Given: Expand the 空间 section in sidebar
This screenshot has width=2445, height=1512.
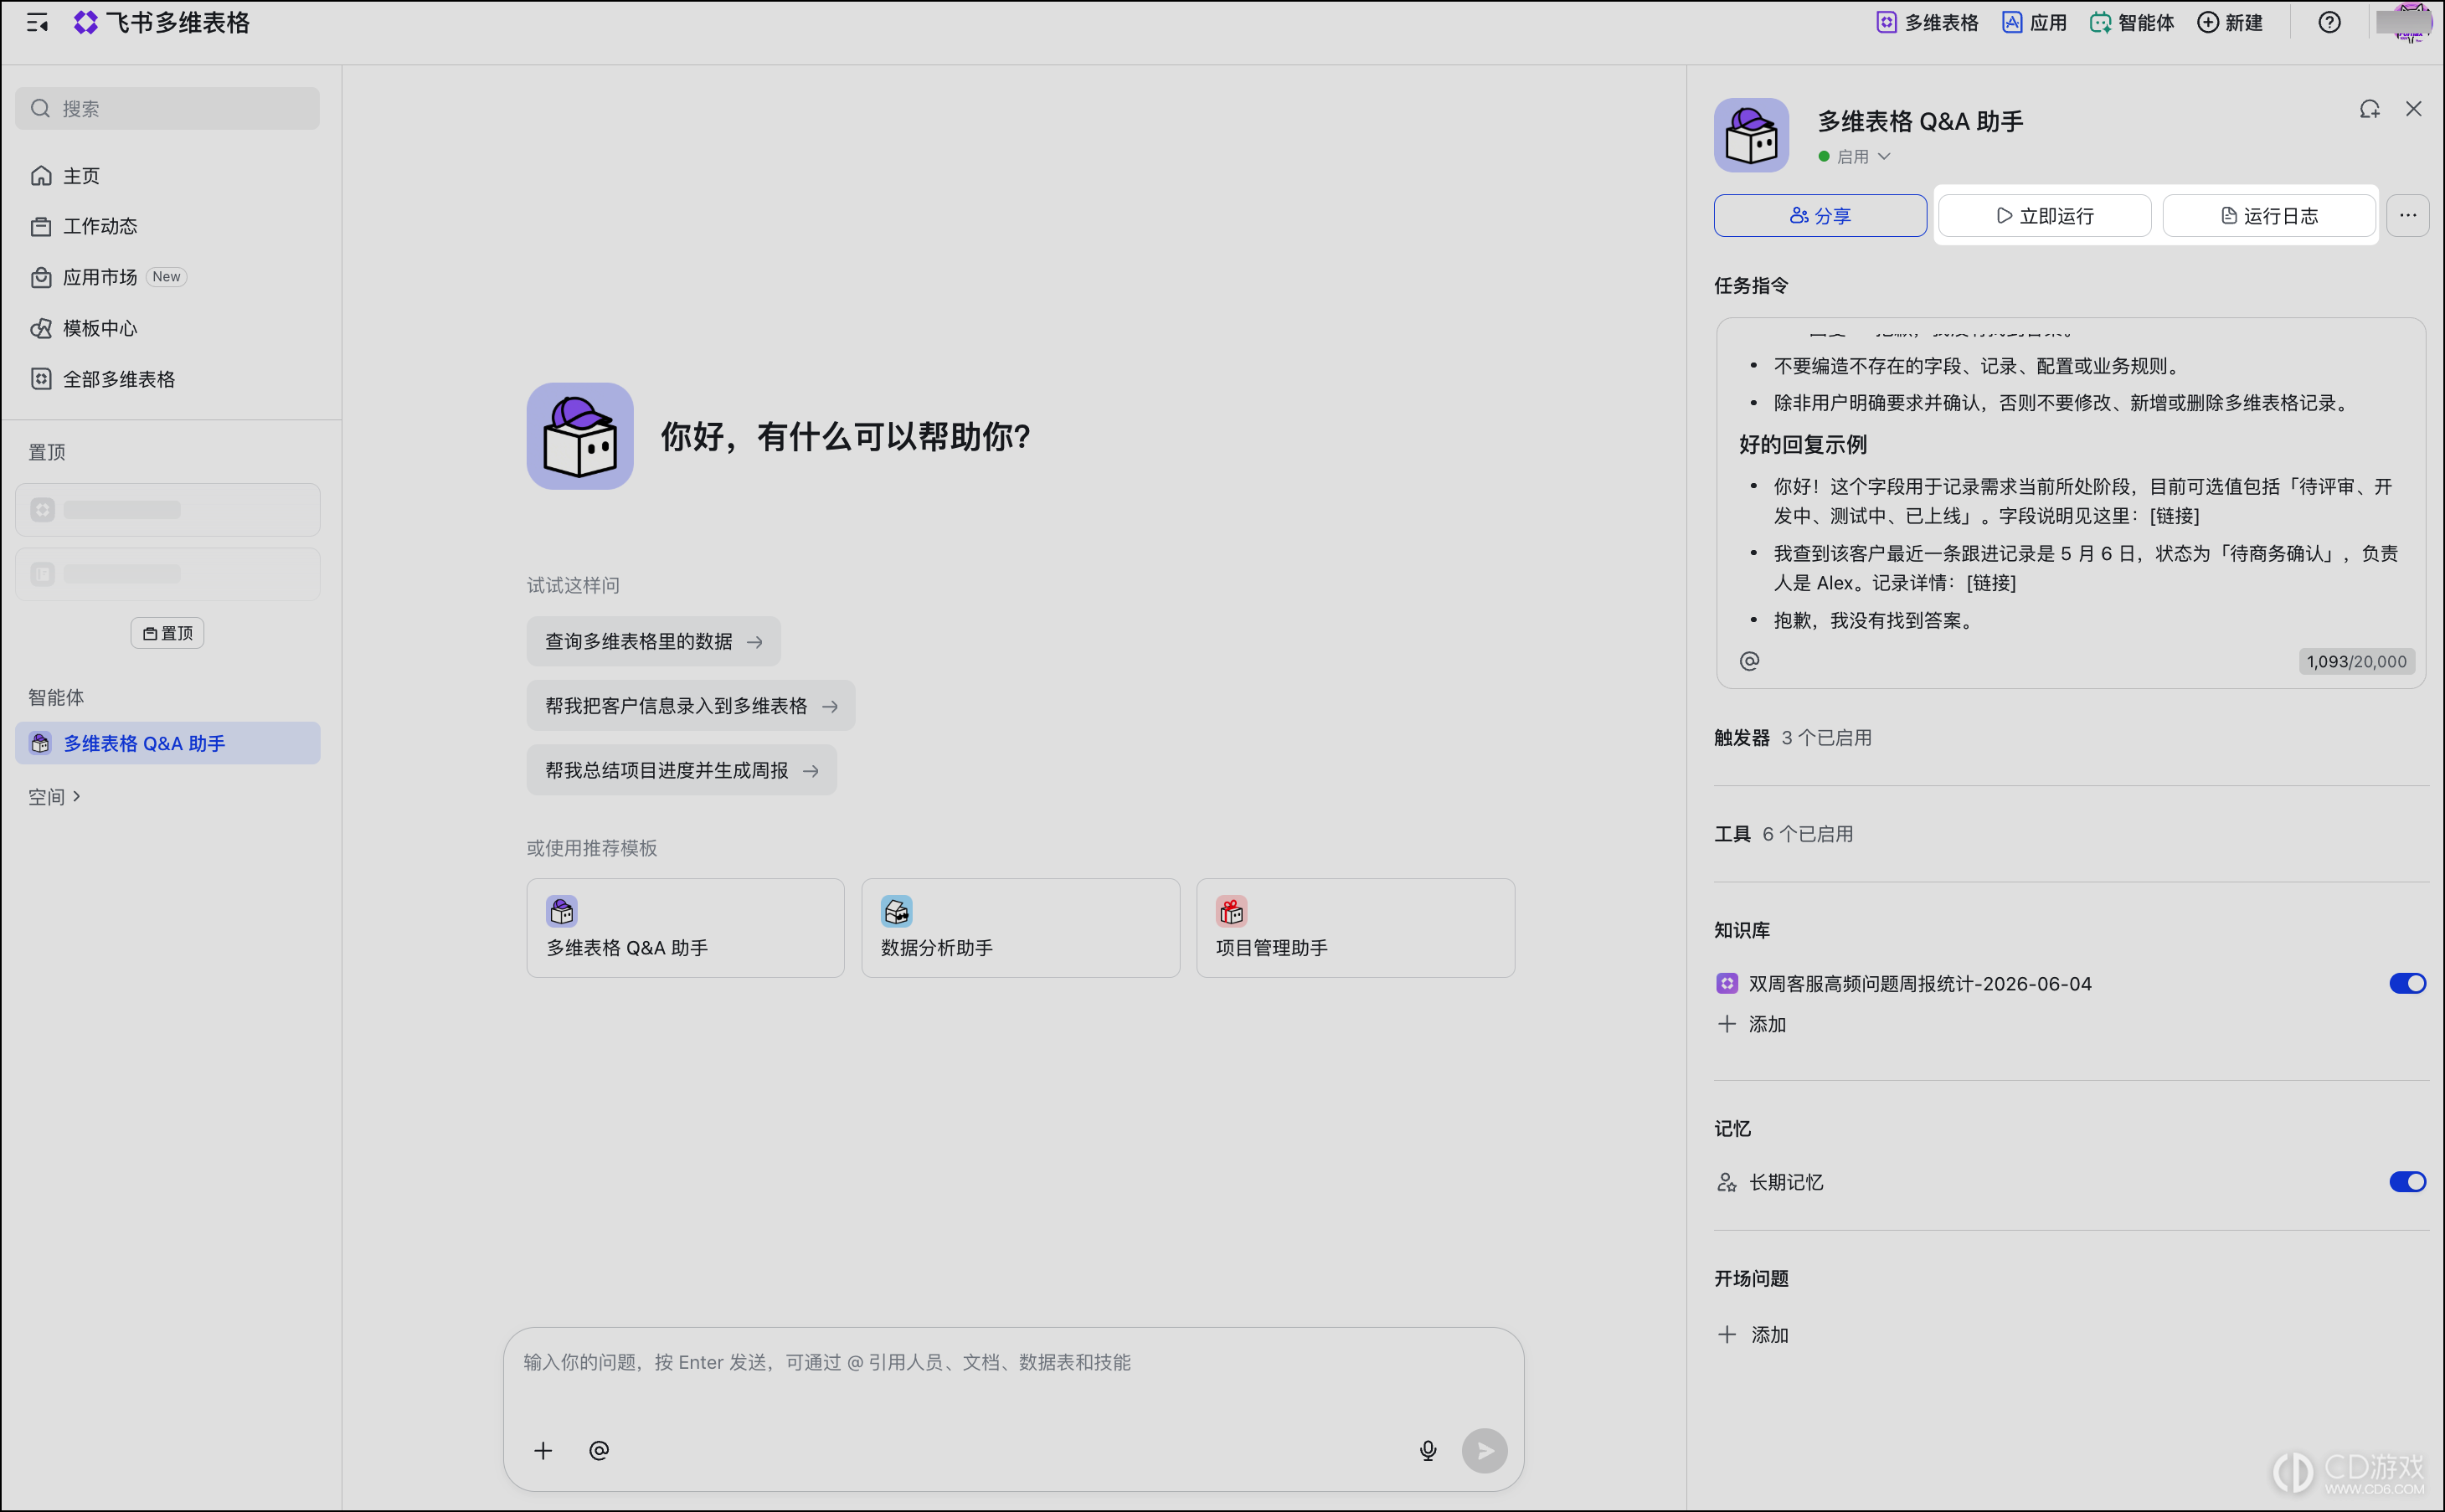Looking at the screenshot, I should pyautogui.click(x=55, y=797).
